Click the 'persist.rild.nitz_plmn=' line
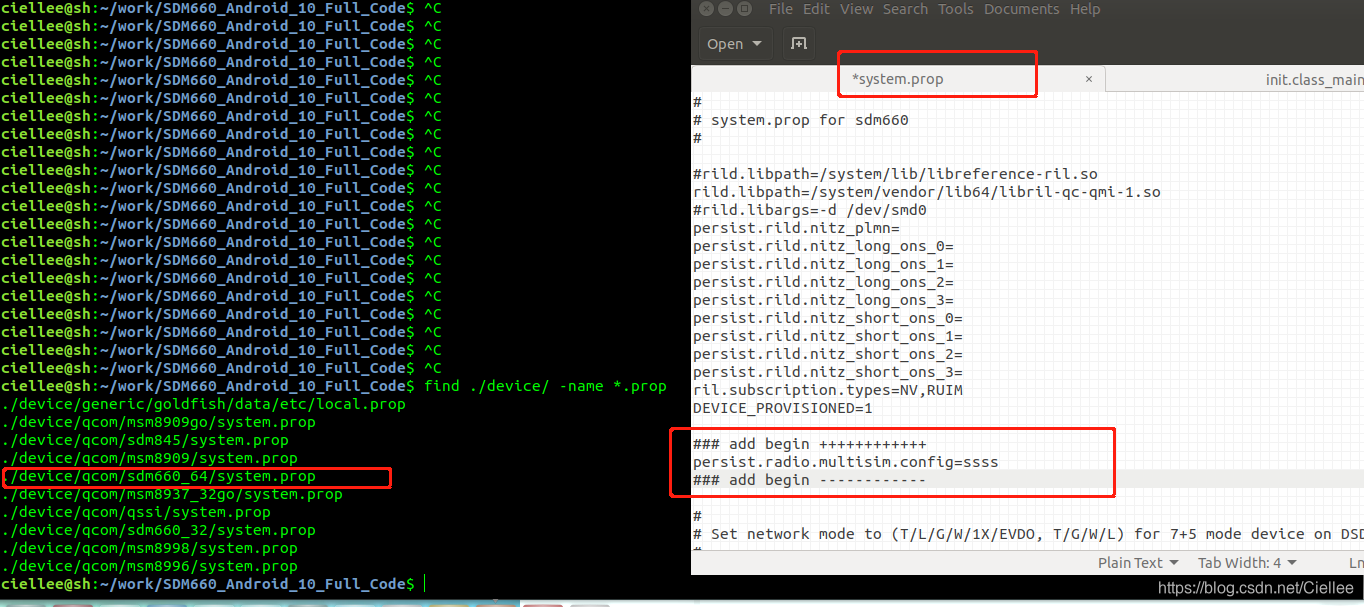This screenshot has width=1364, height=607. pos(797,228)
